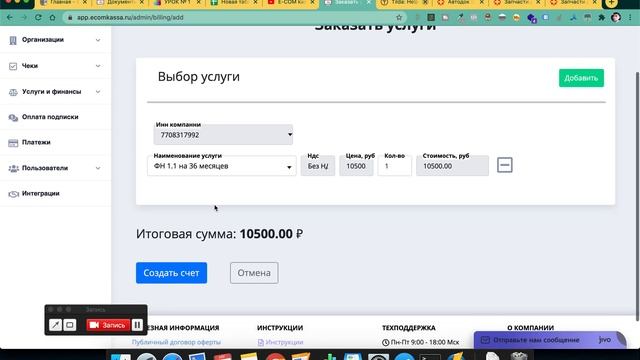This screenshot has height=360, width=640.
Task: Open Terminal from the dock
Action: (x=430, y=357)
